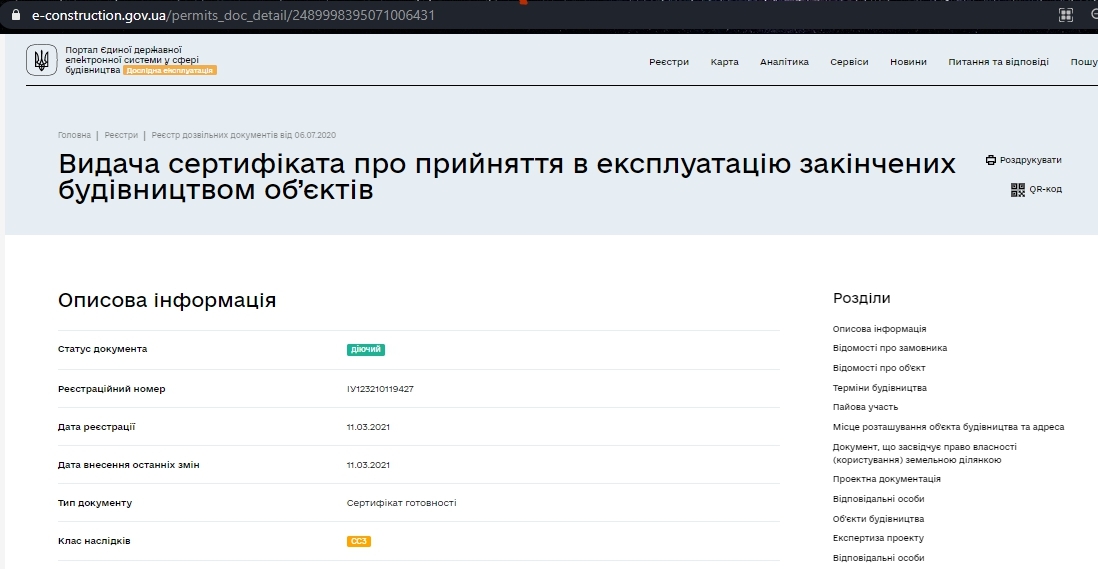1098x569 pixels.
Task: Open the Аналітика menu item
Action: (x=784, y=62)
